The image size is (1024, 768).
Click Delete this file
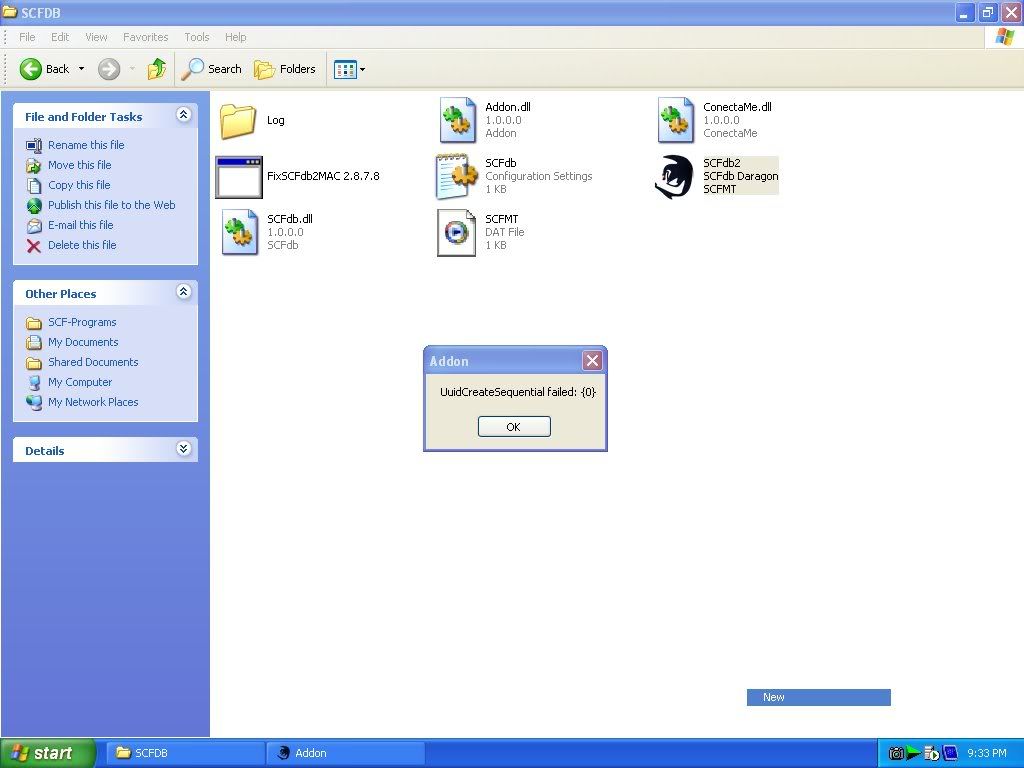coord(82,245)
